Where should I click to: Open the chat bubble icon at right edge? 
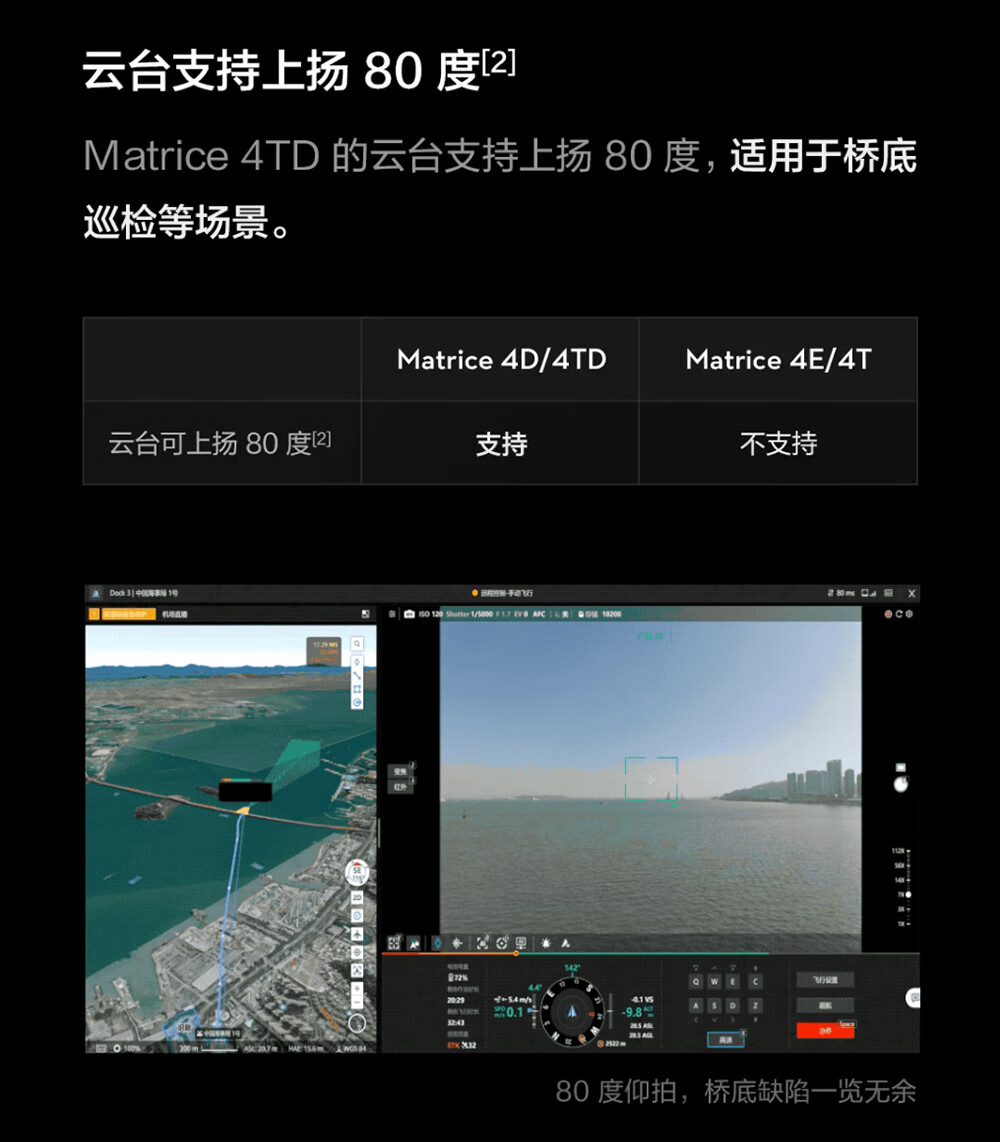913,998
